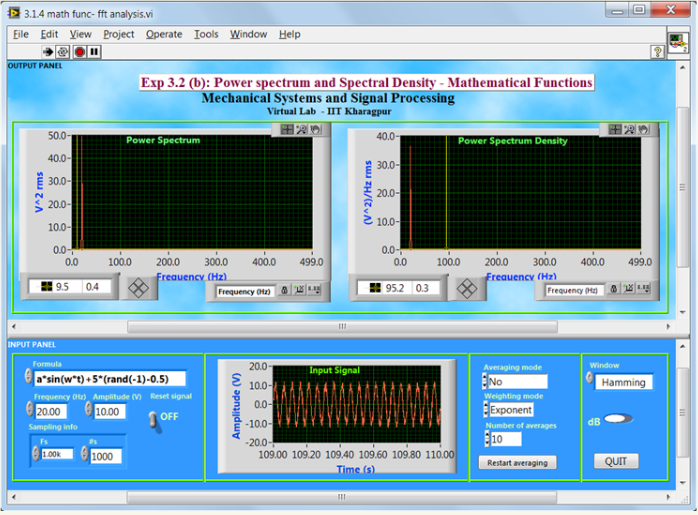Select Power Spectrum Density panning hand tool

[643, 130]
